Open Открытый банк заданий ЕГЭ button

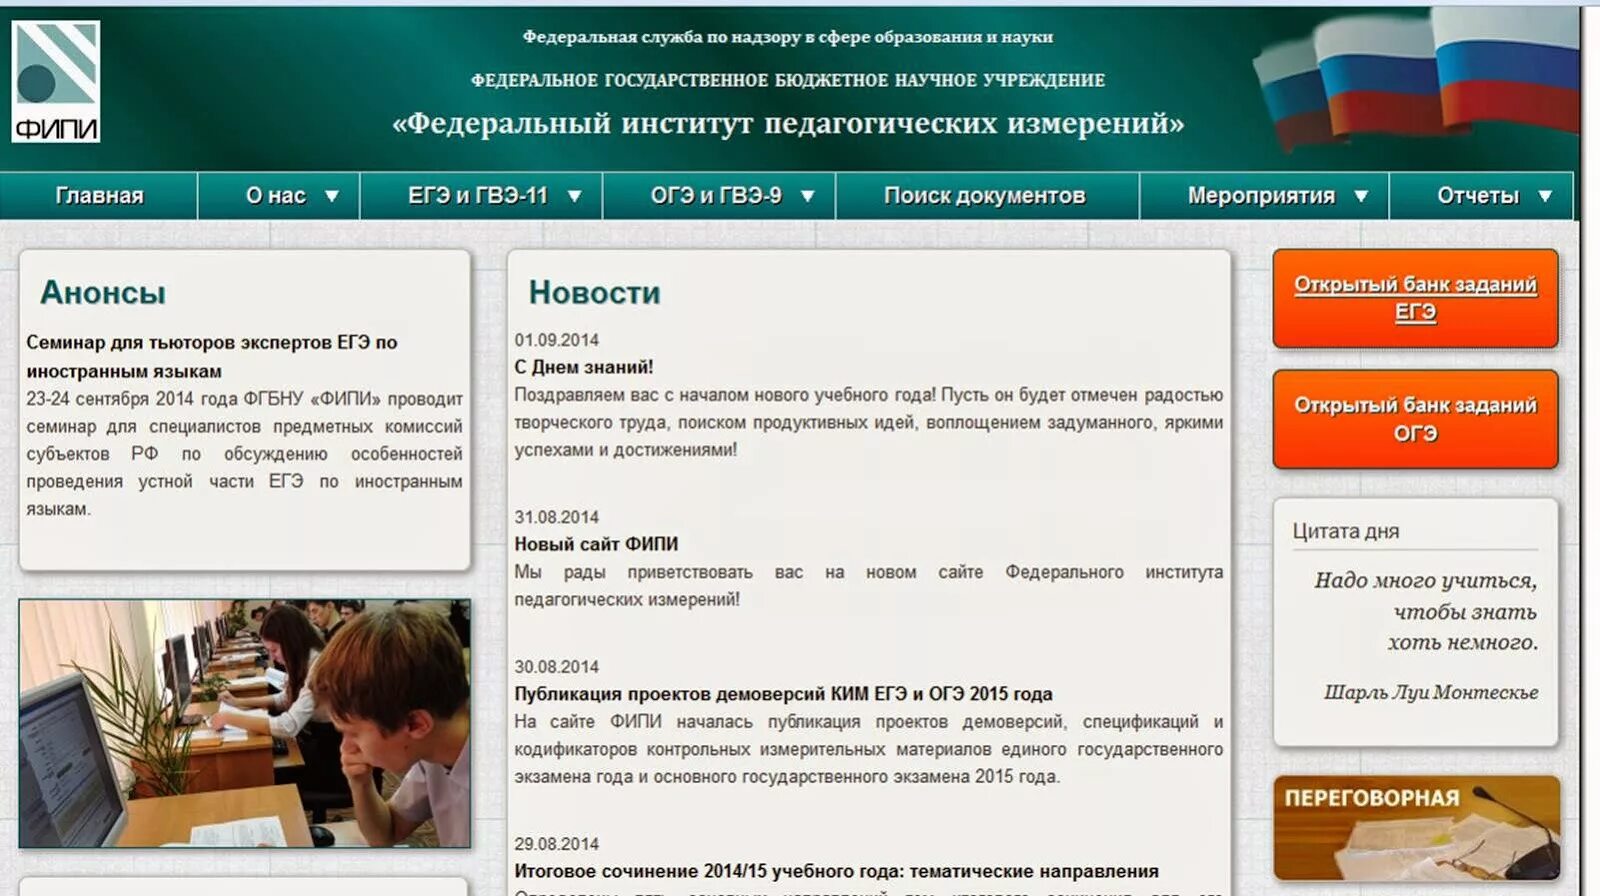(1415, 298)
